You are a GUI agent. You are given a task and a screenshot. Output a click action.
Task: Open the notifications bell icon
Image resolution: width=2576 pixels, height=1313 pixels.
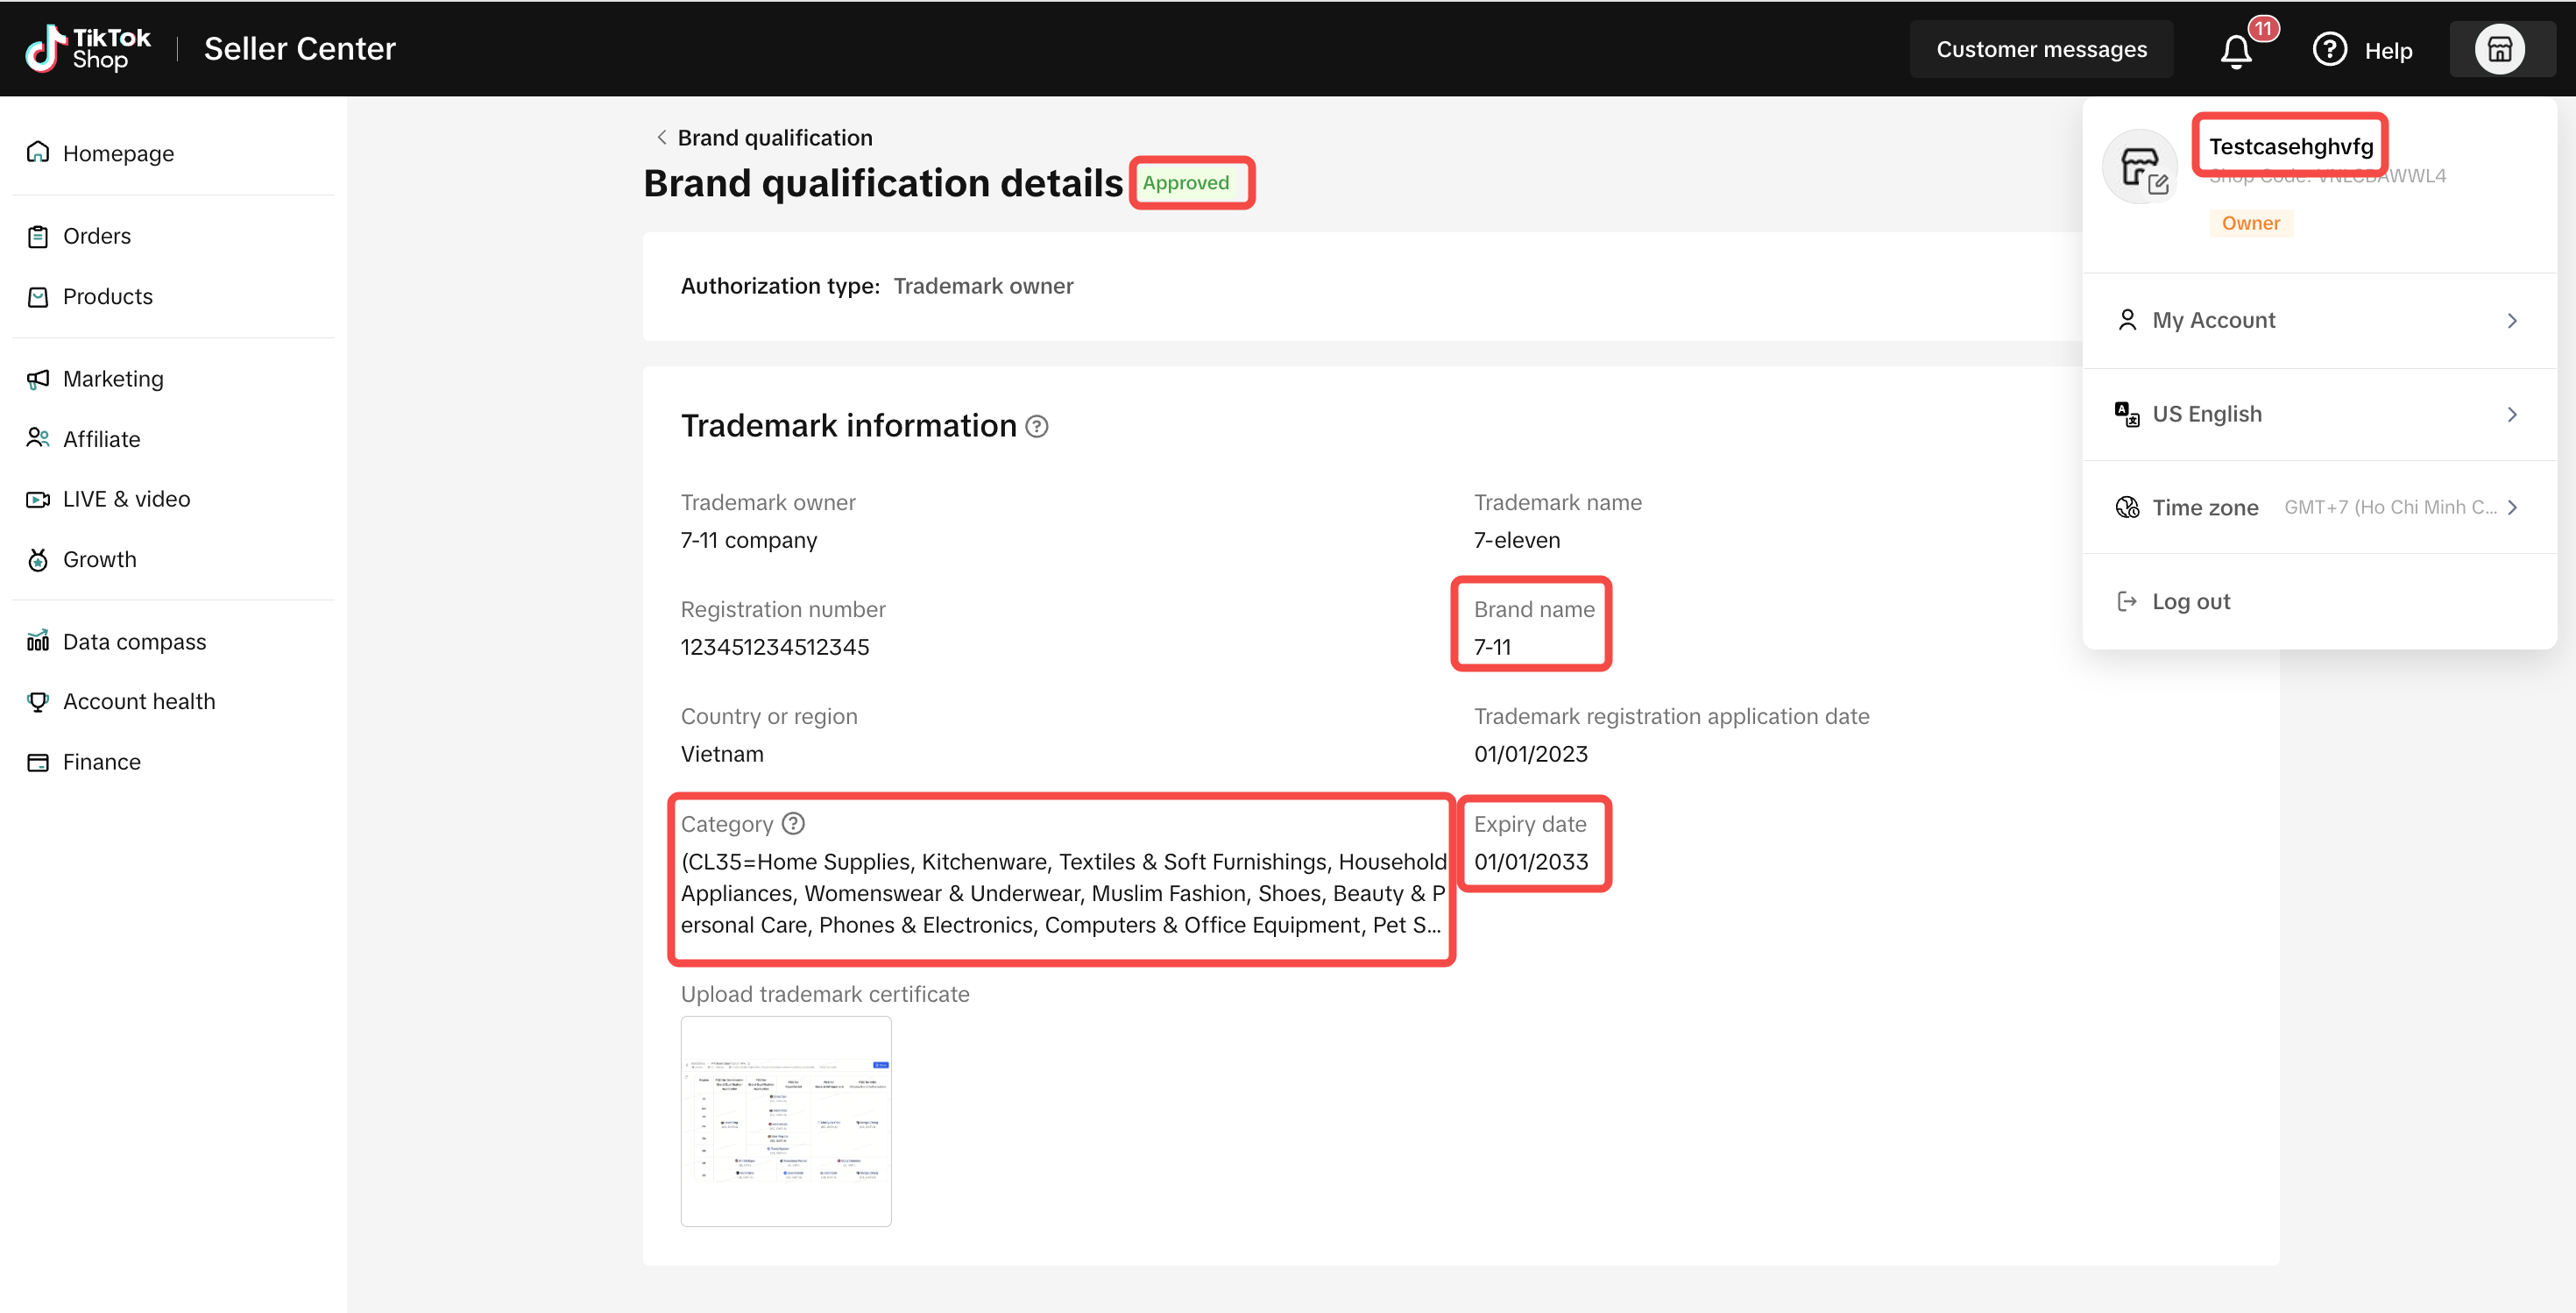coord(2236,50)
